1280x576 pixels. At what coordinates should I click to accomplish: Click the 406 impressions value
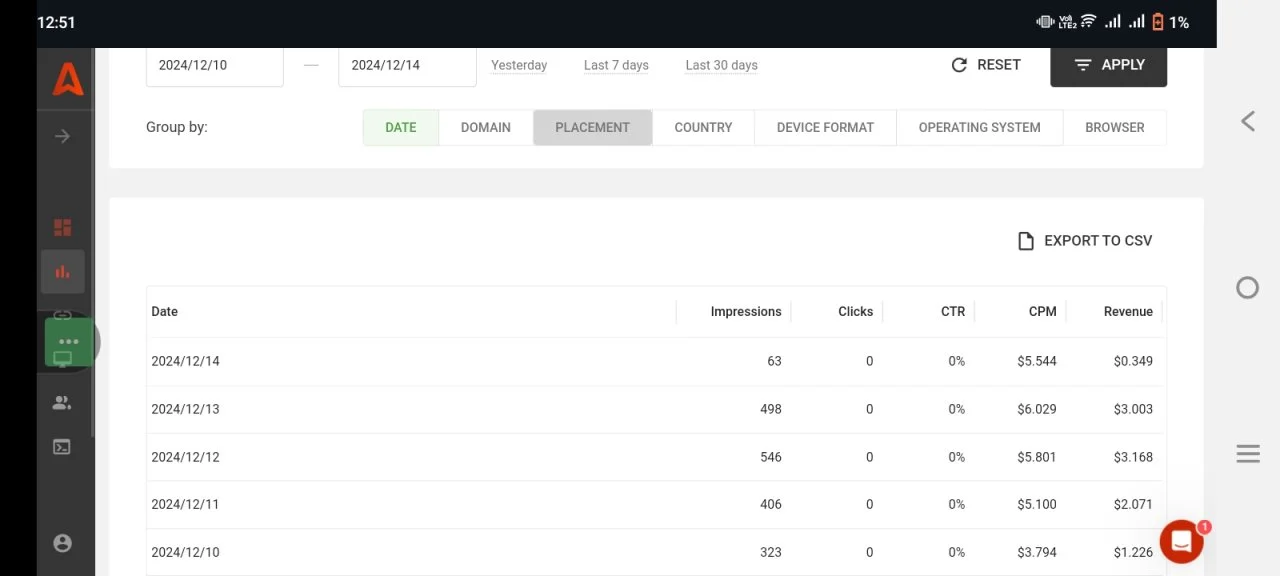tap(771, 505)
